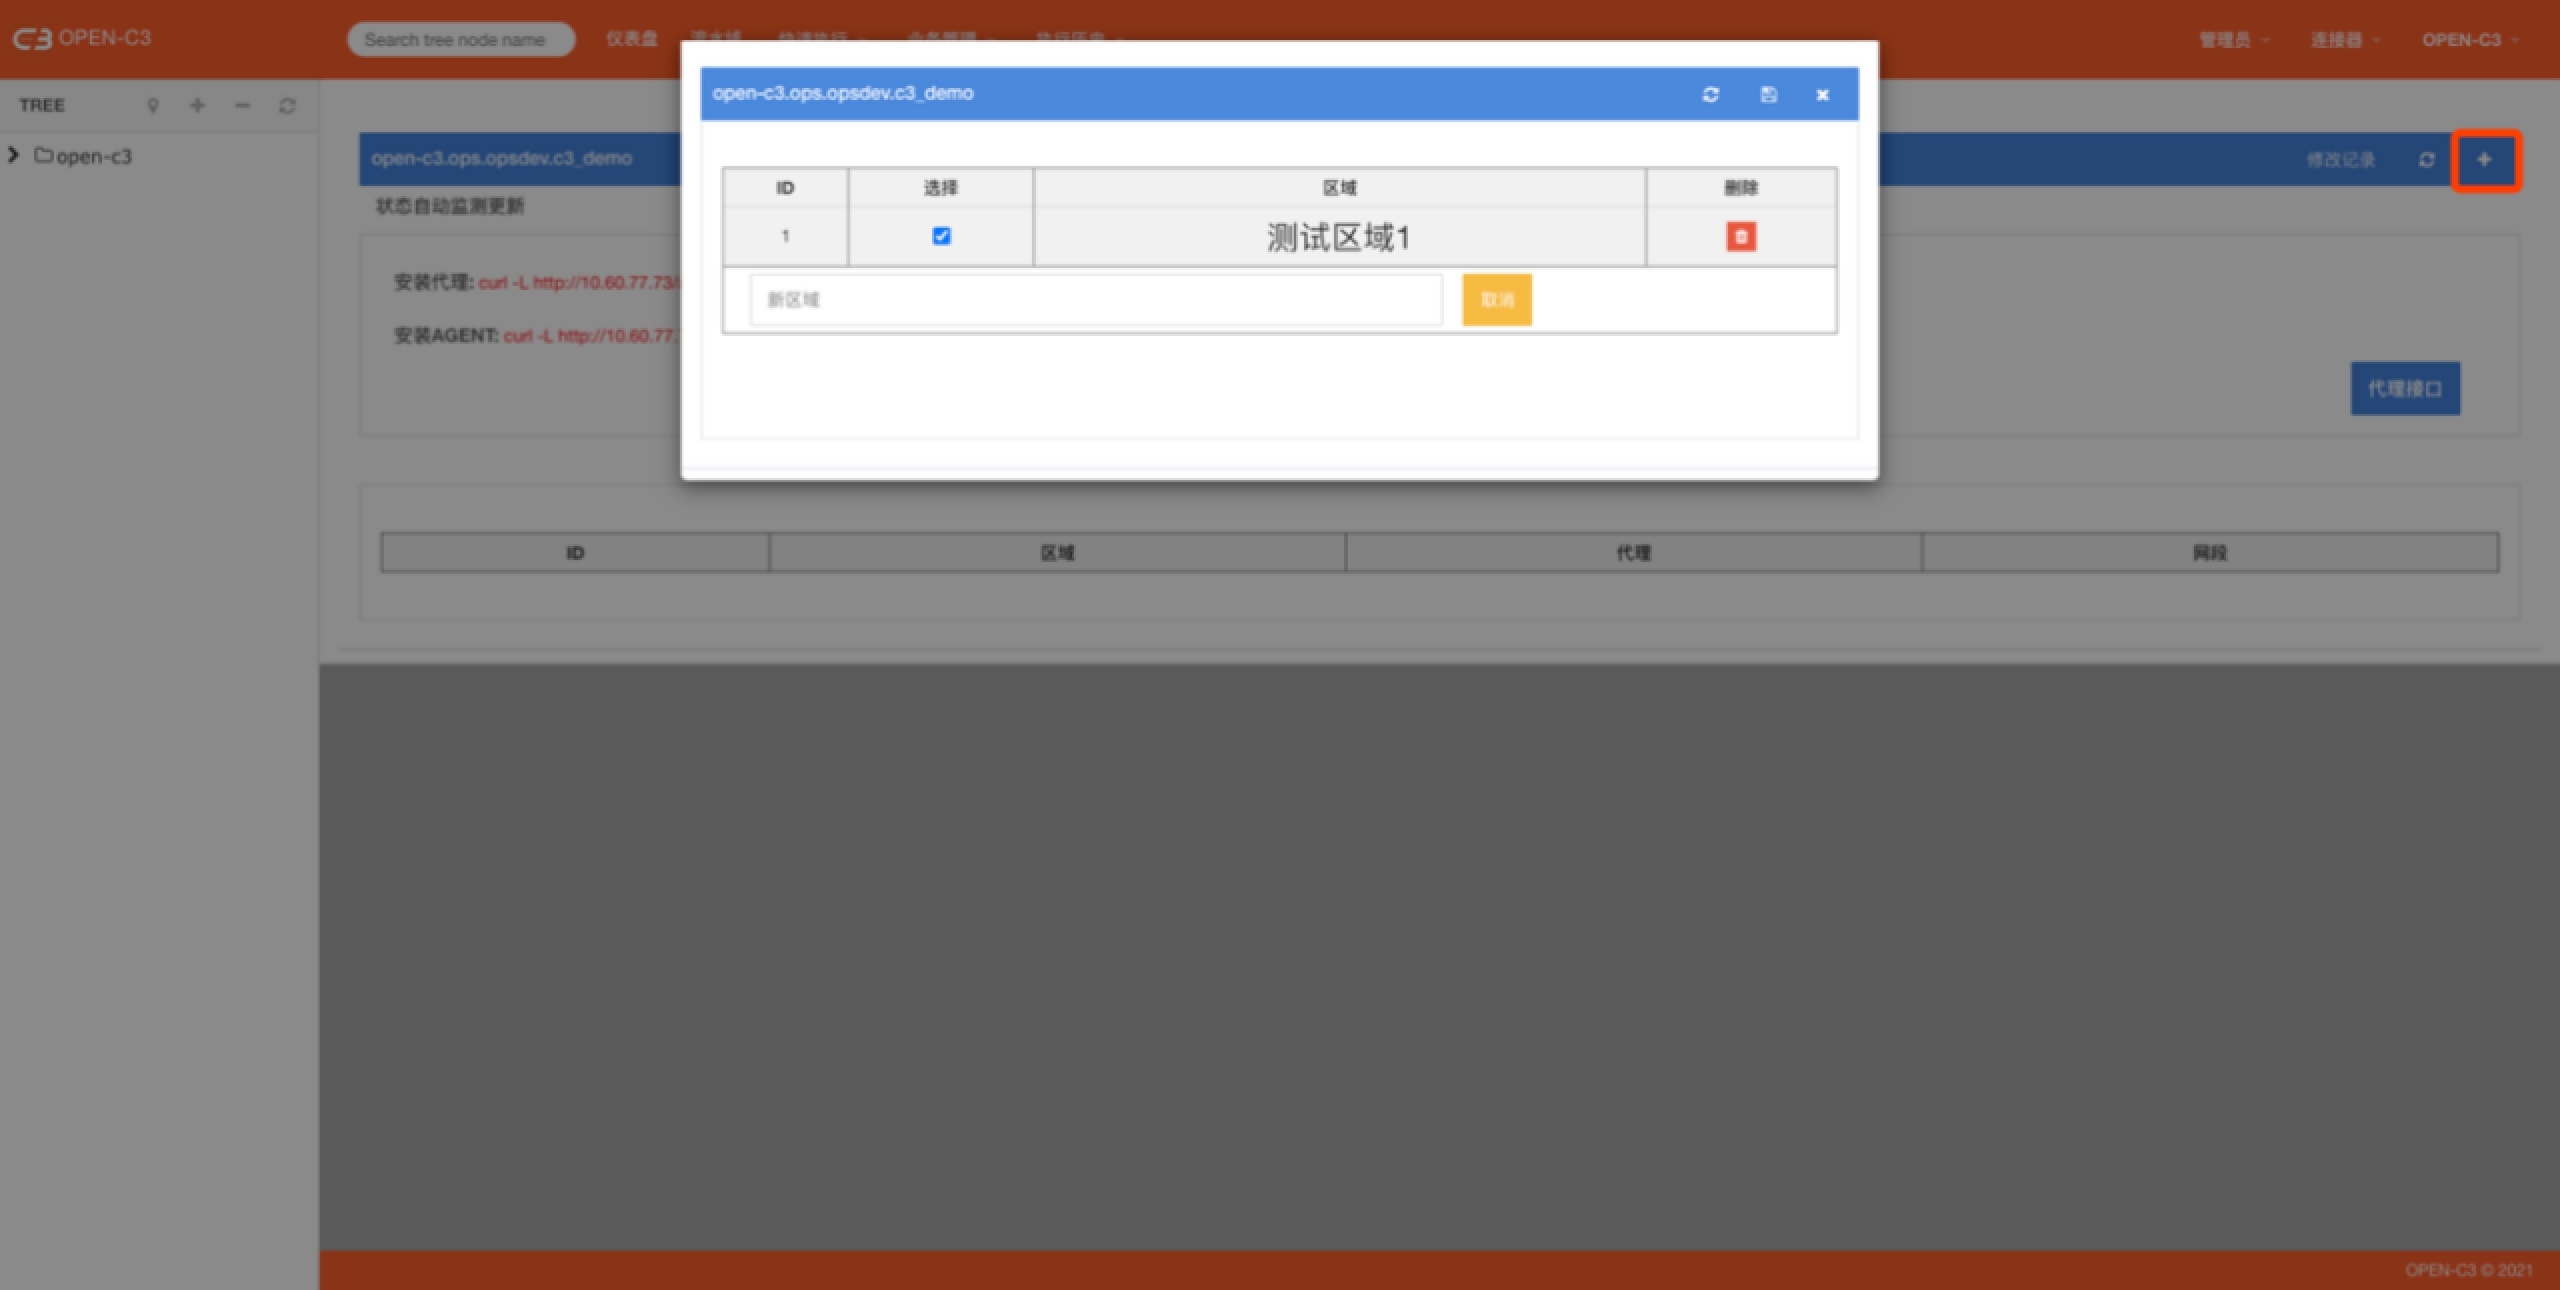Click the 修改记录 link
The width and height of the screenshot is (2560, 1290).
[2339, 160]
